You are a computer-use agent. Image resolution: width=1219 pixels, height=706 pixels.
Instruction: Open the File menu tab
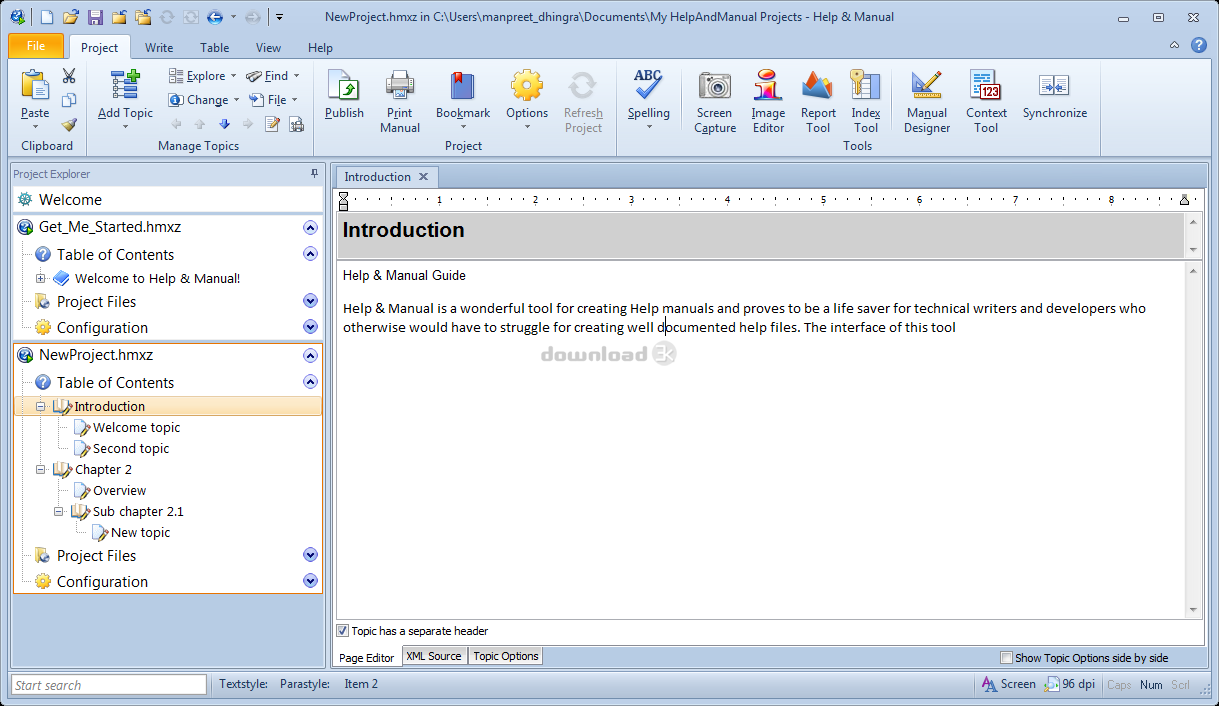click(x=36, y=47)
